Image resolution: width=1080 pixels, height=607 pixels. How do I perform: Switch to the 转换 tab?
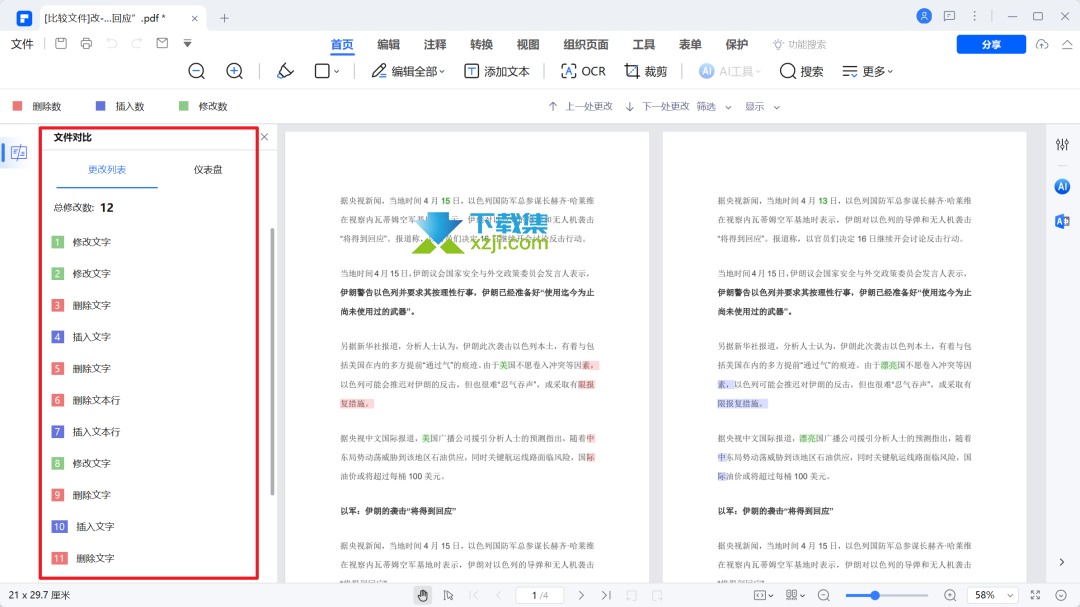point(481,45)
